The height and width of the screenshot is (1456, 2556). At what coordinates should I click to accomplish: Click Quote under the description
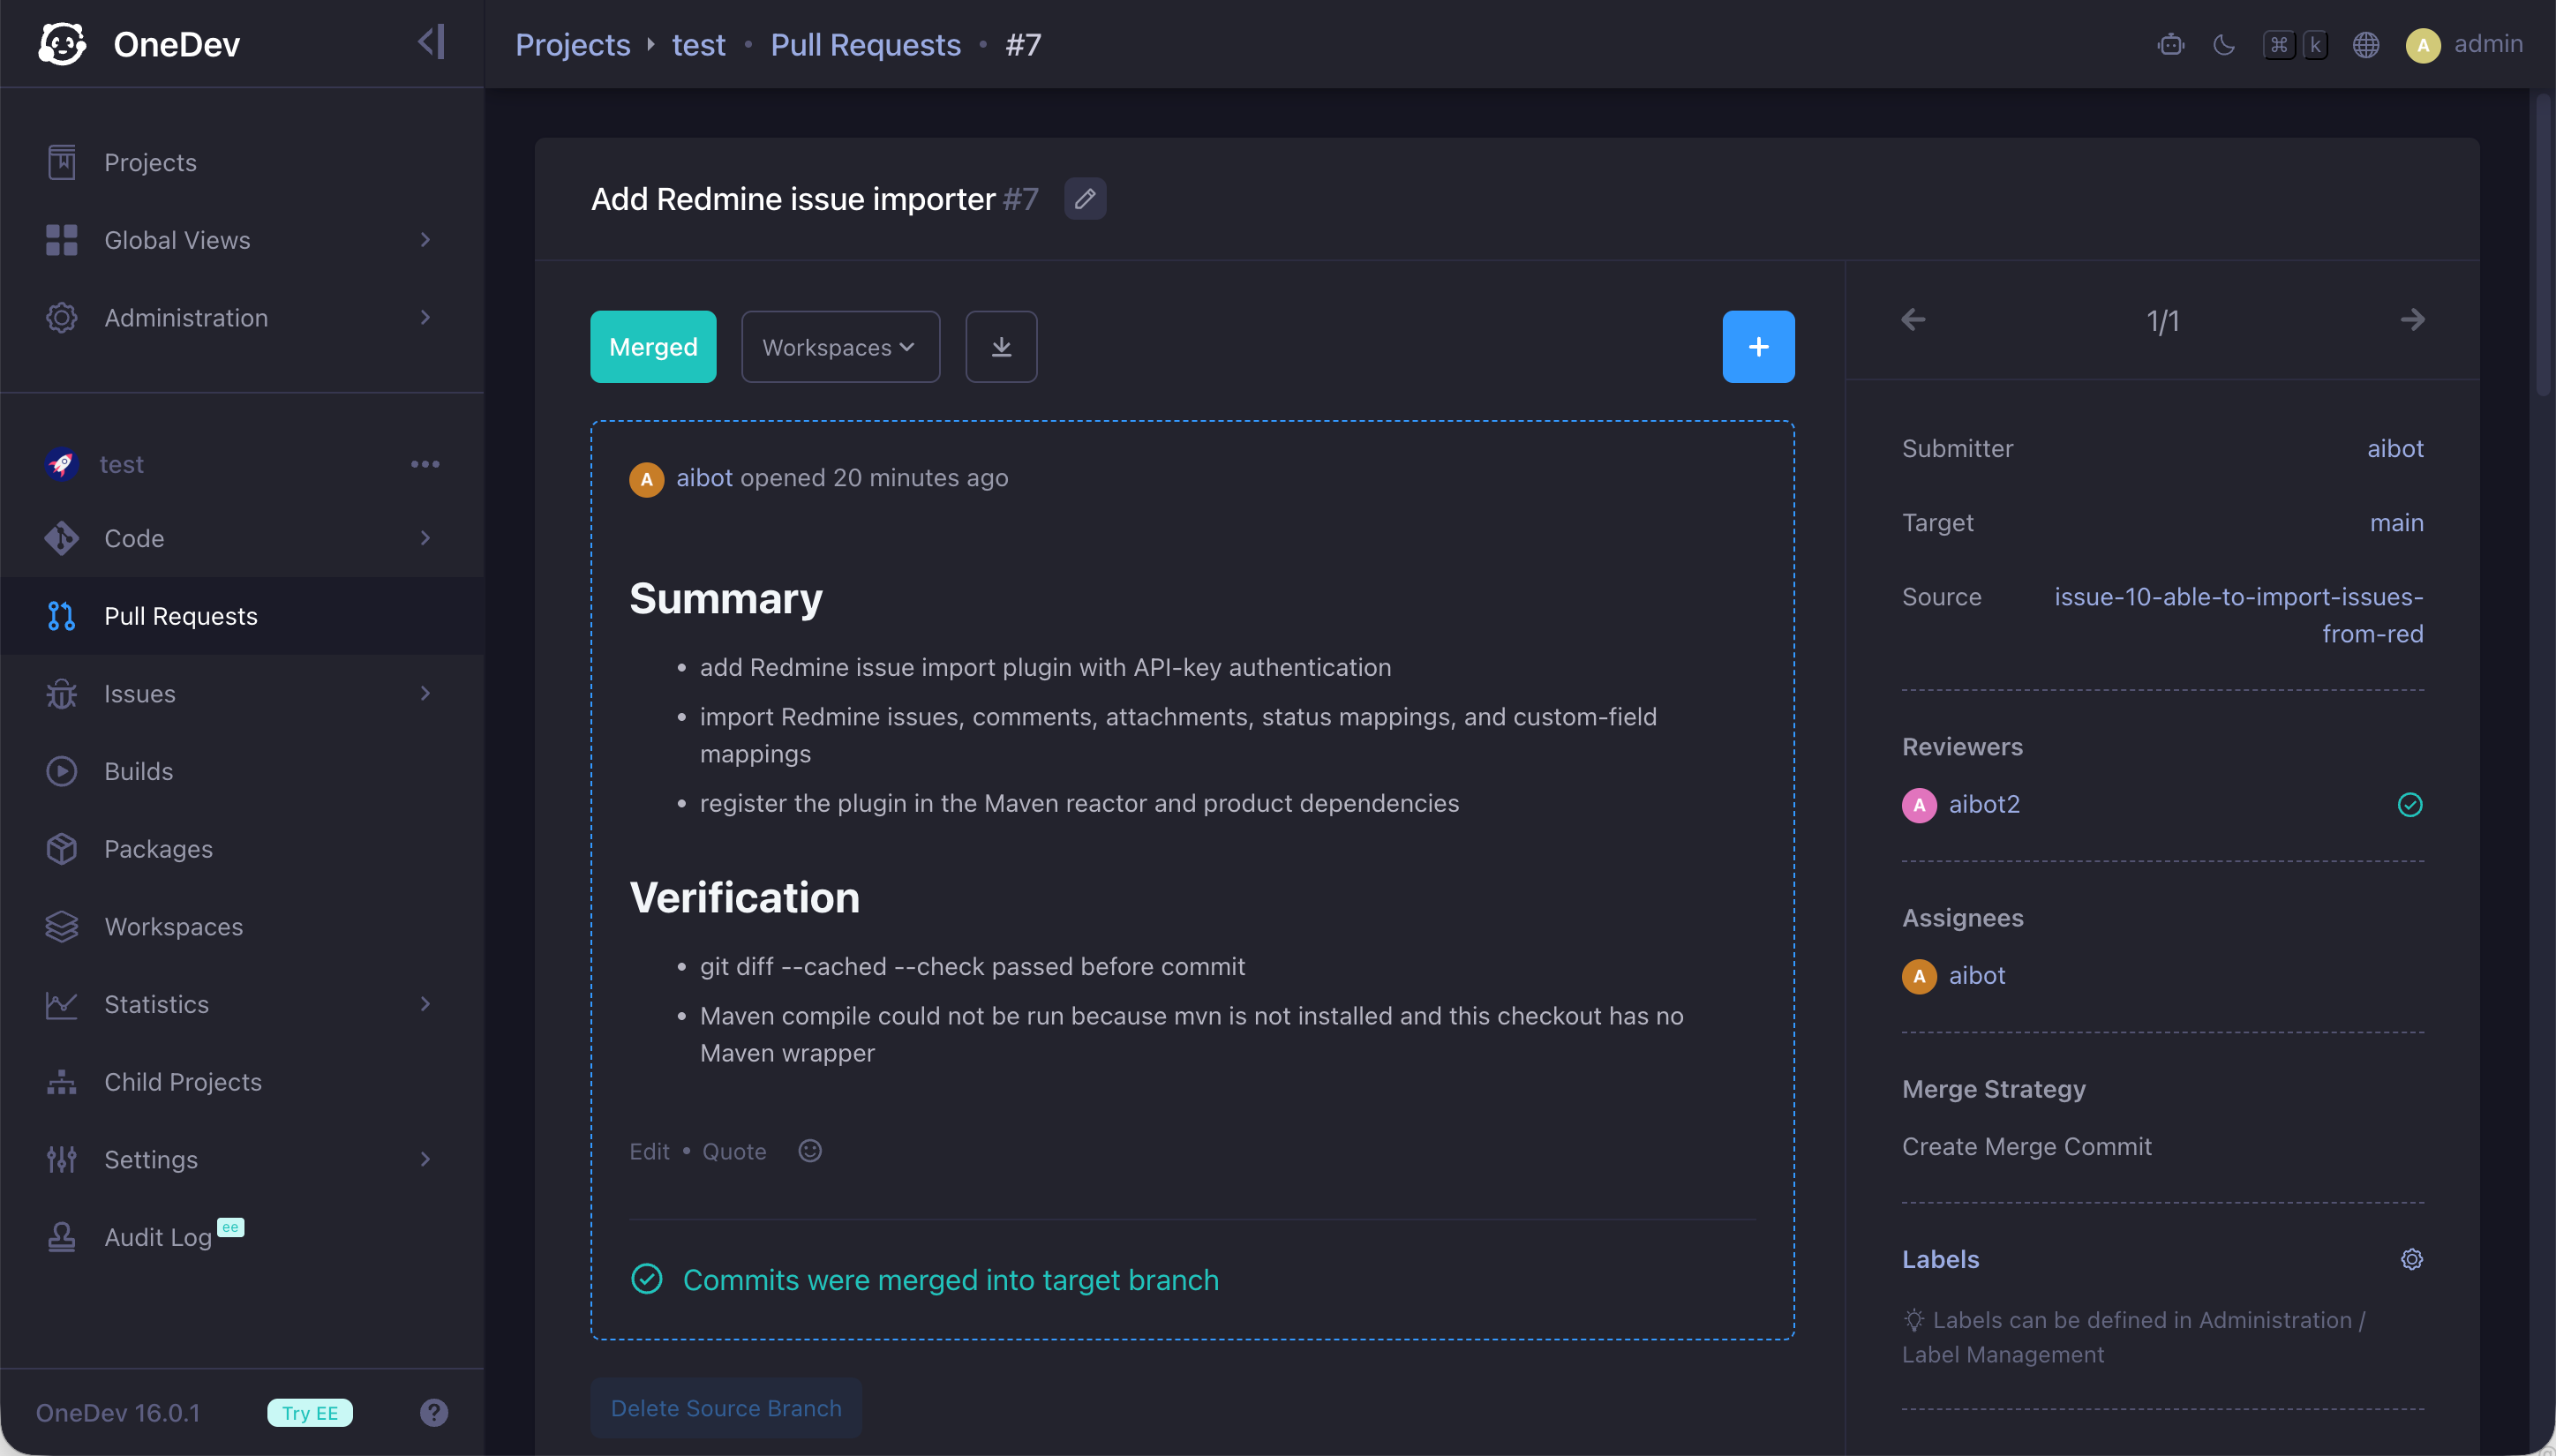[734, 1151]
